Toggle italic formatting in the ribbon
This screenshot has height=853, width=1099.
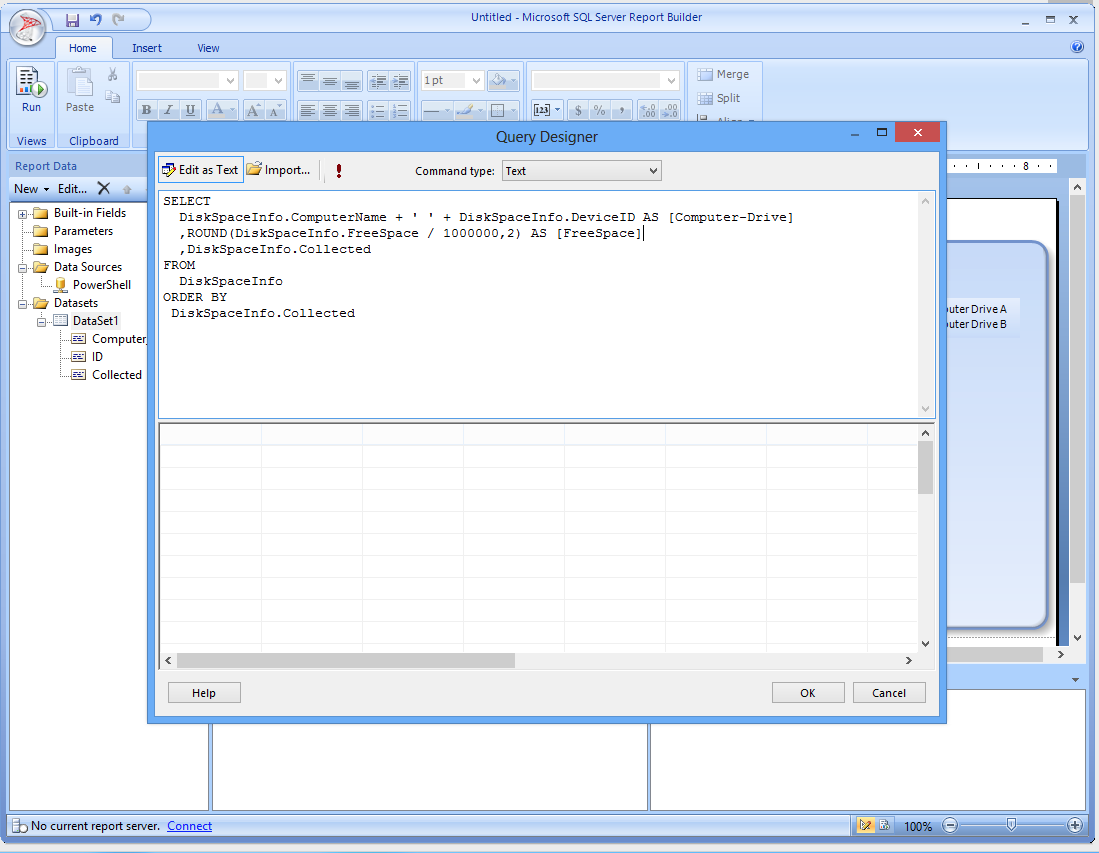click(168, 110)
